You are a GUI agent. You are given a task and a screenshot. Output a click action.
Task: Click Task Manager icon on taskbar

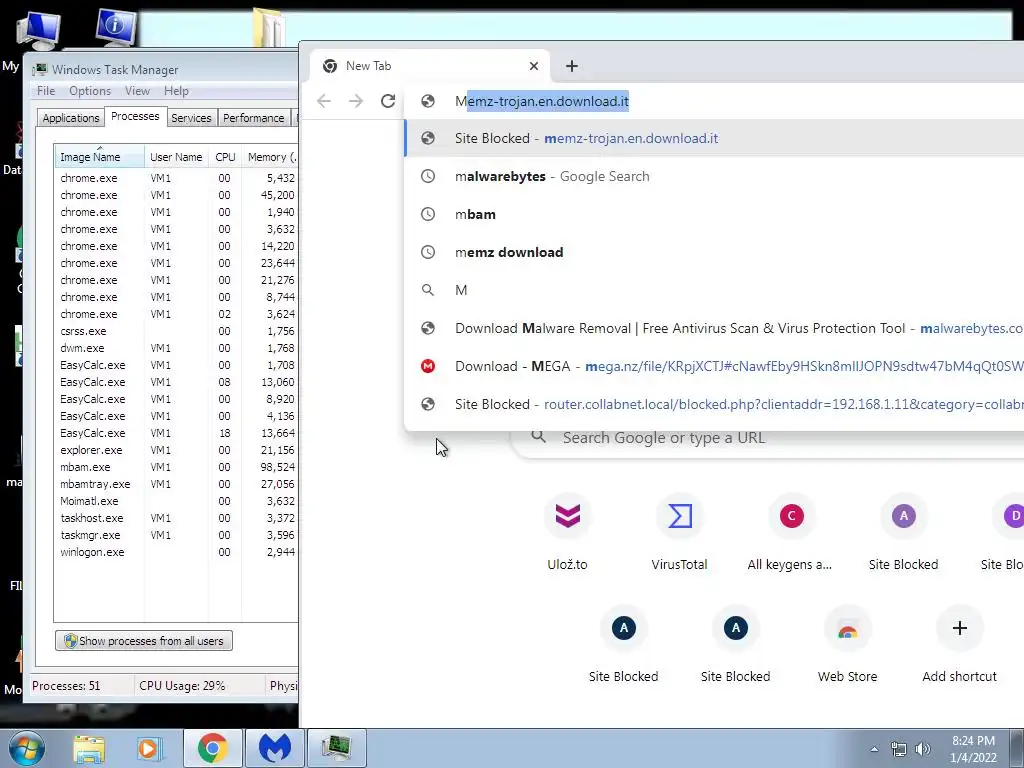tap(337, 748)
